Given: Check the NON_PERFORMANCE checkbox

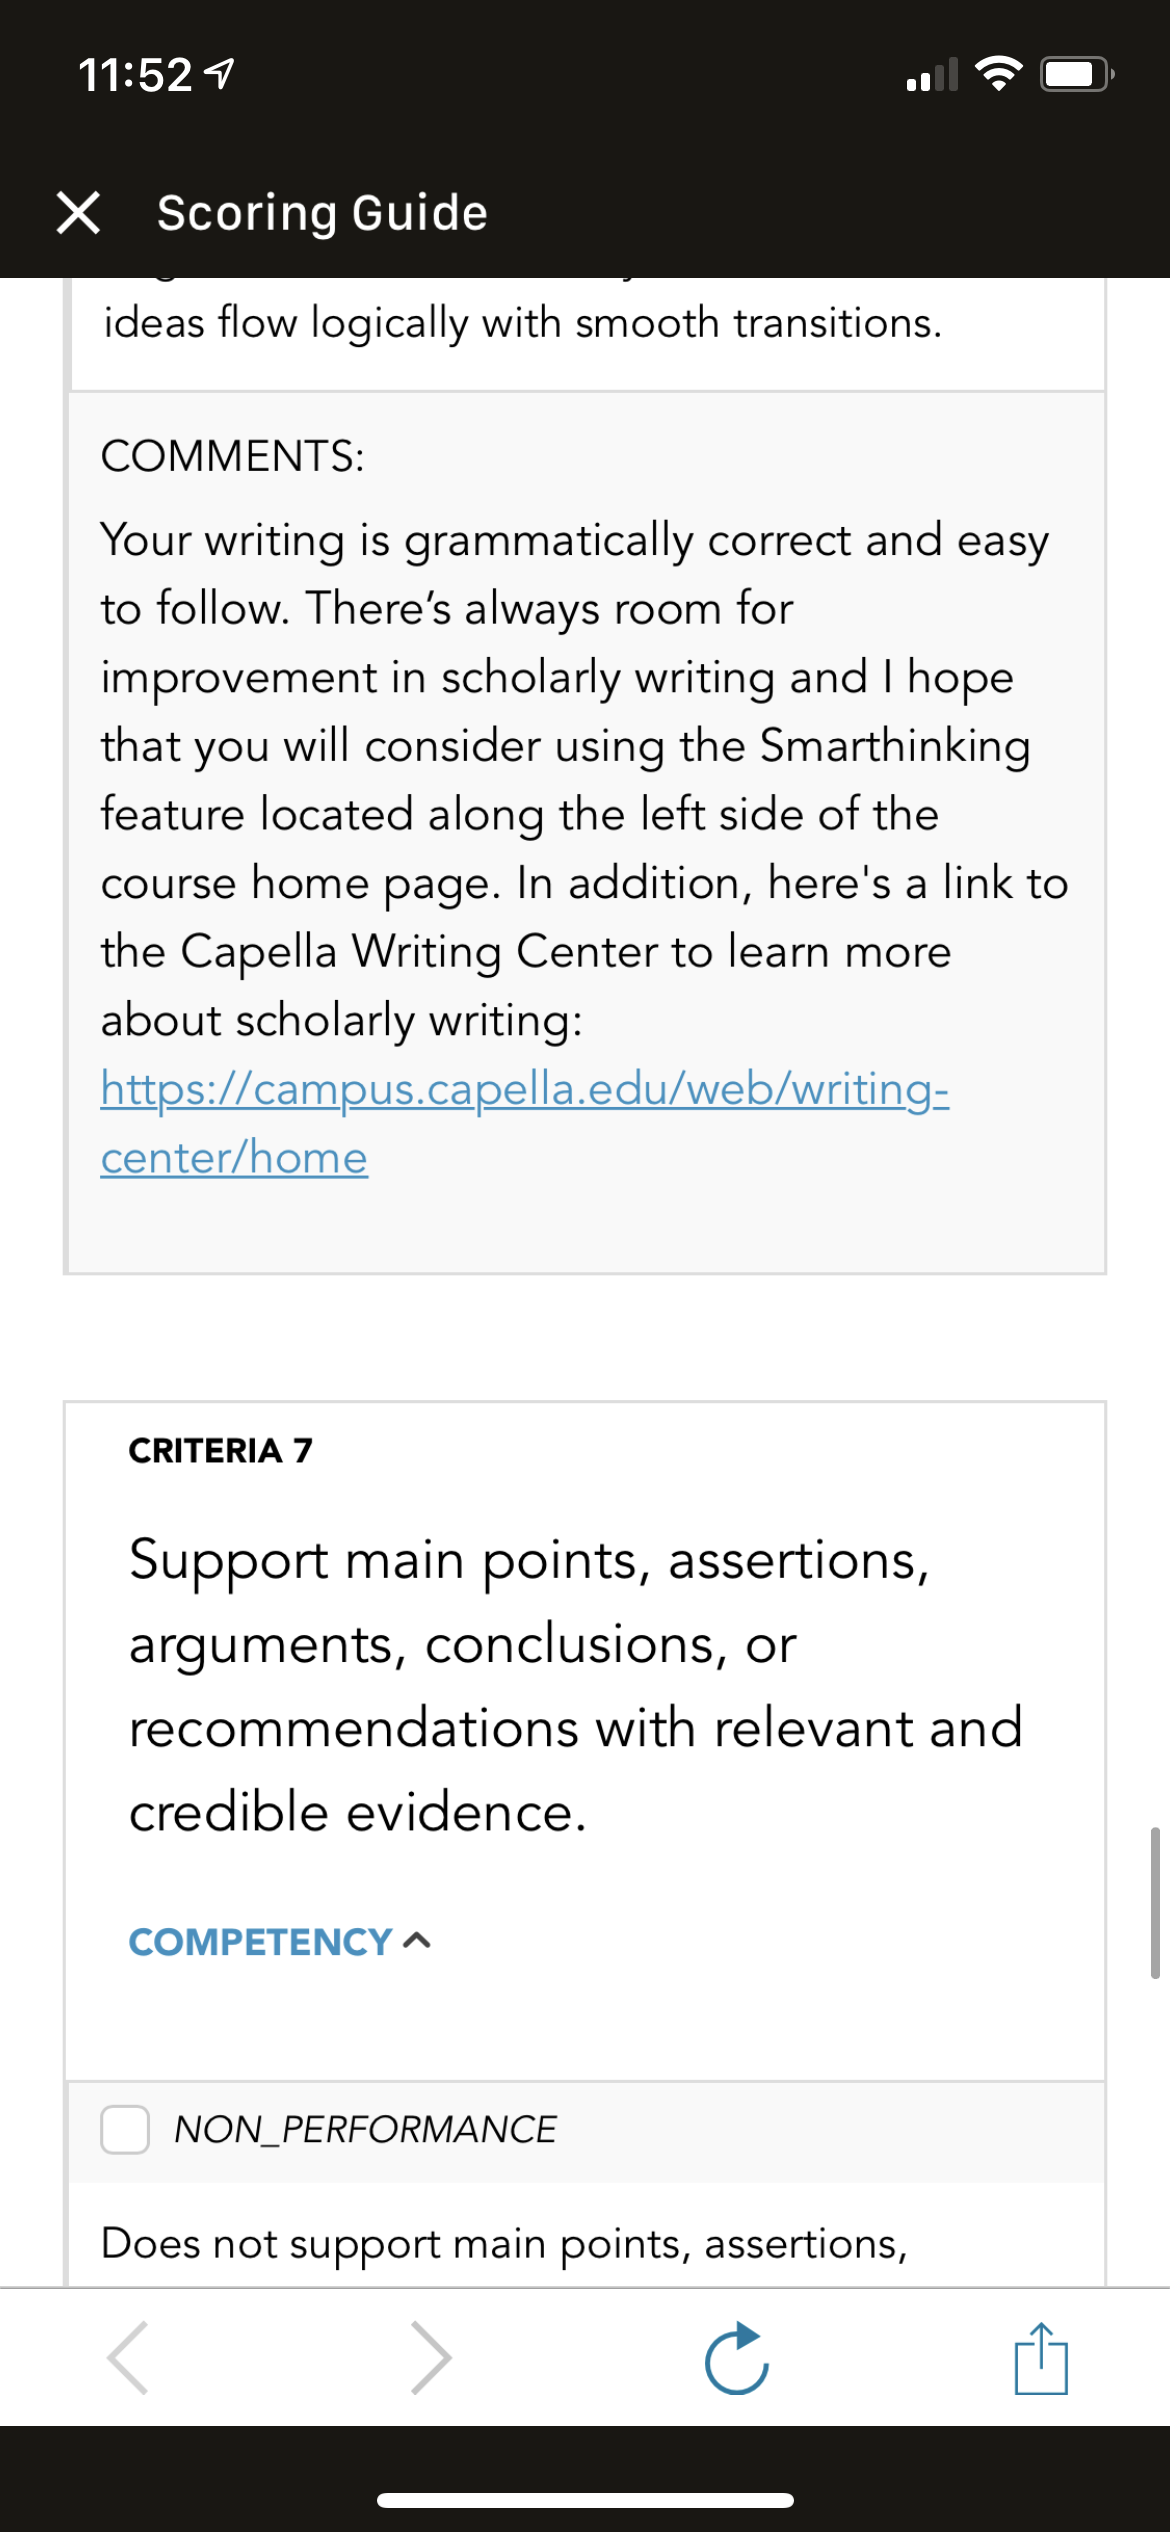Looking at the screenshot, I should coord(125,2129).
